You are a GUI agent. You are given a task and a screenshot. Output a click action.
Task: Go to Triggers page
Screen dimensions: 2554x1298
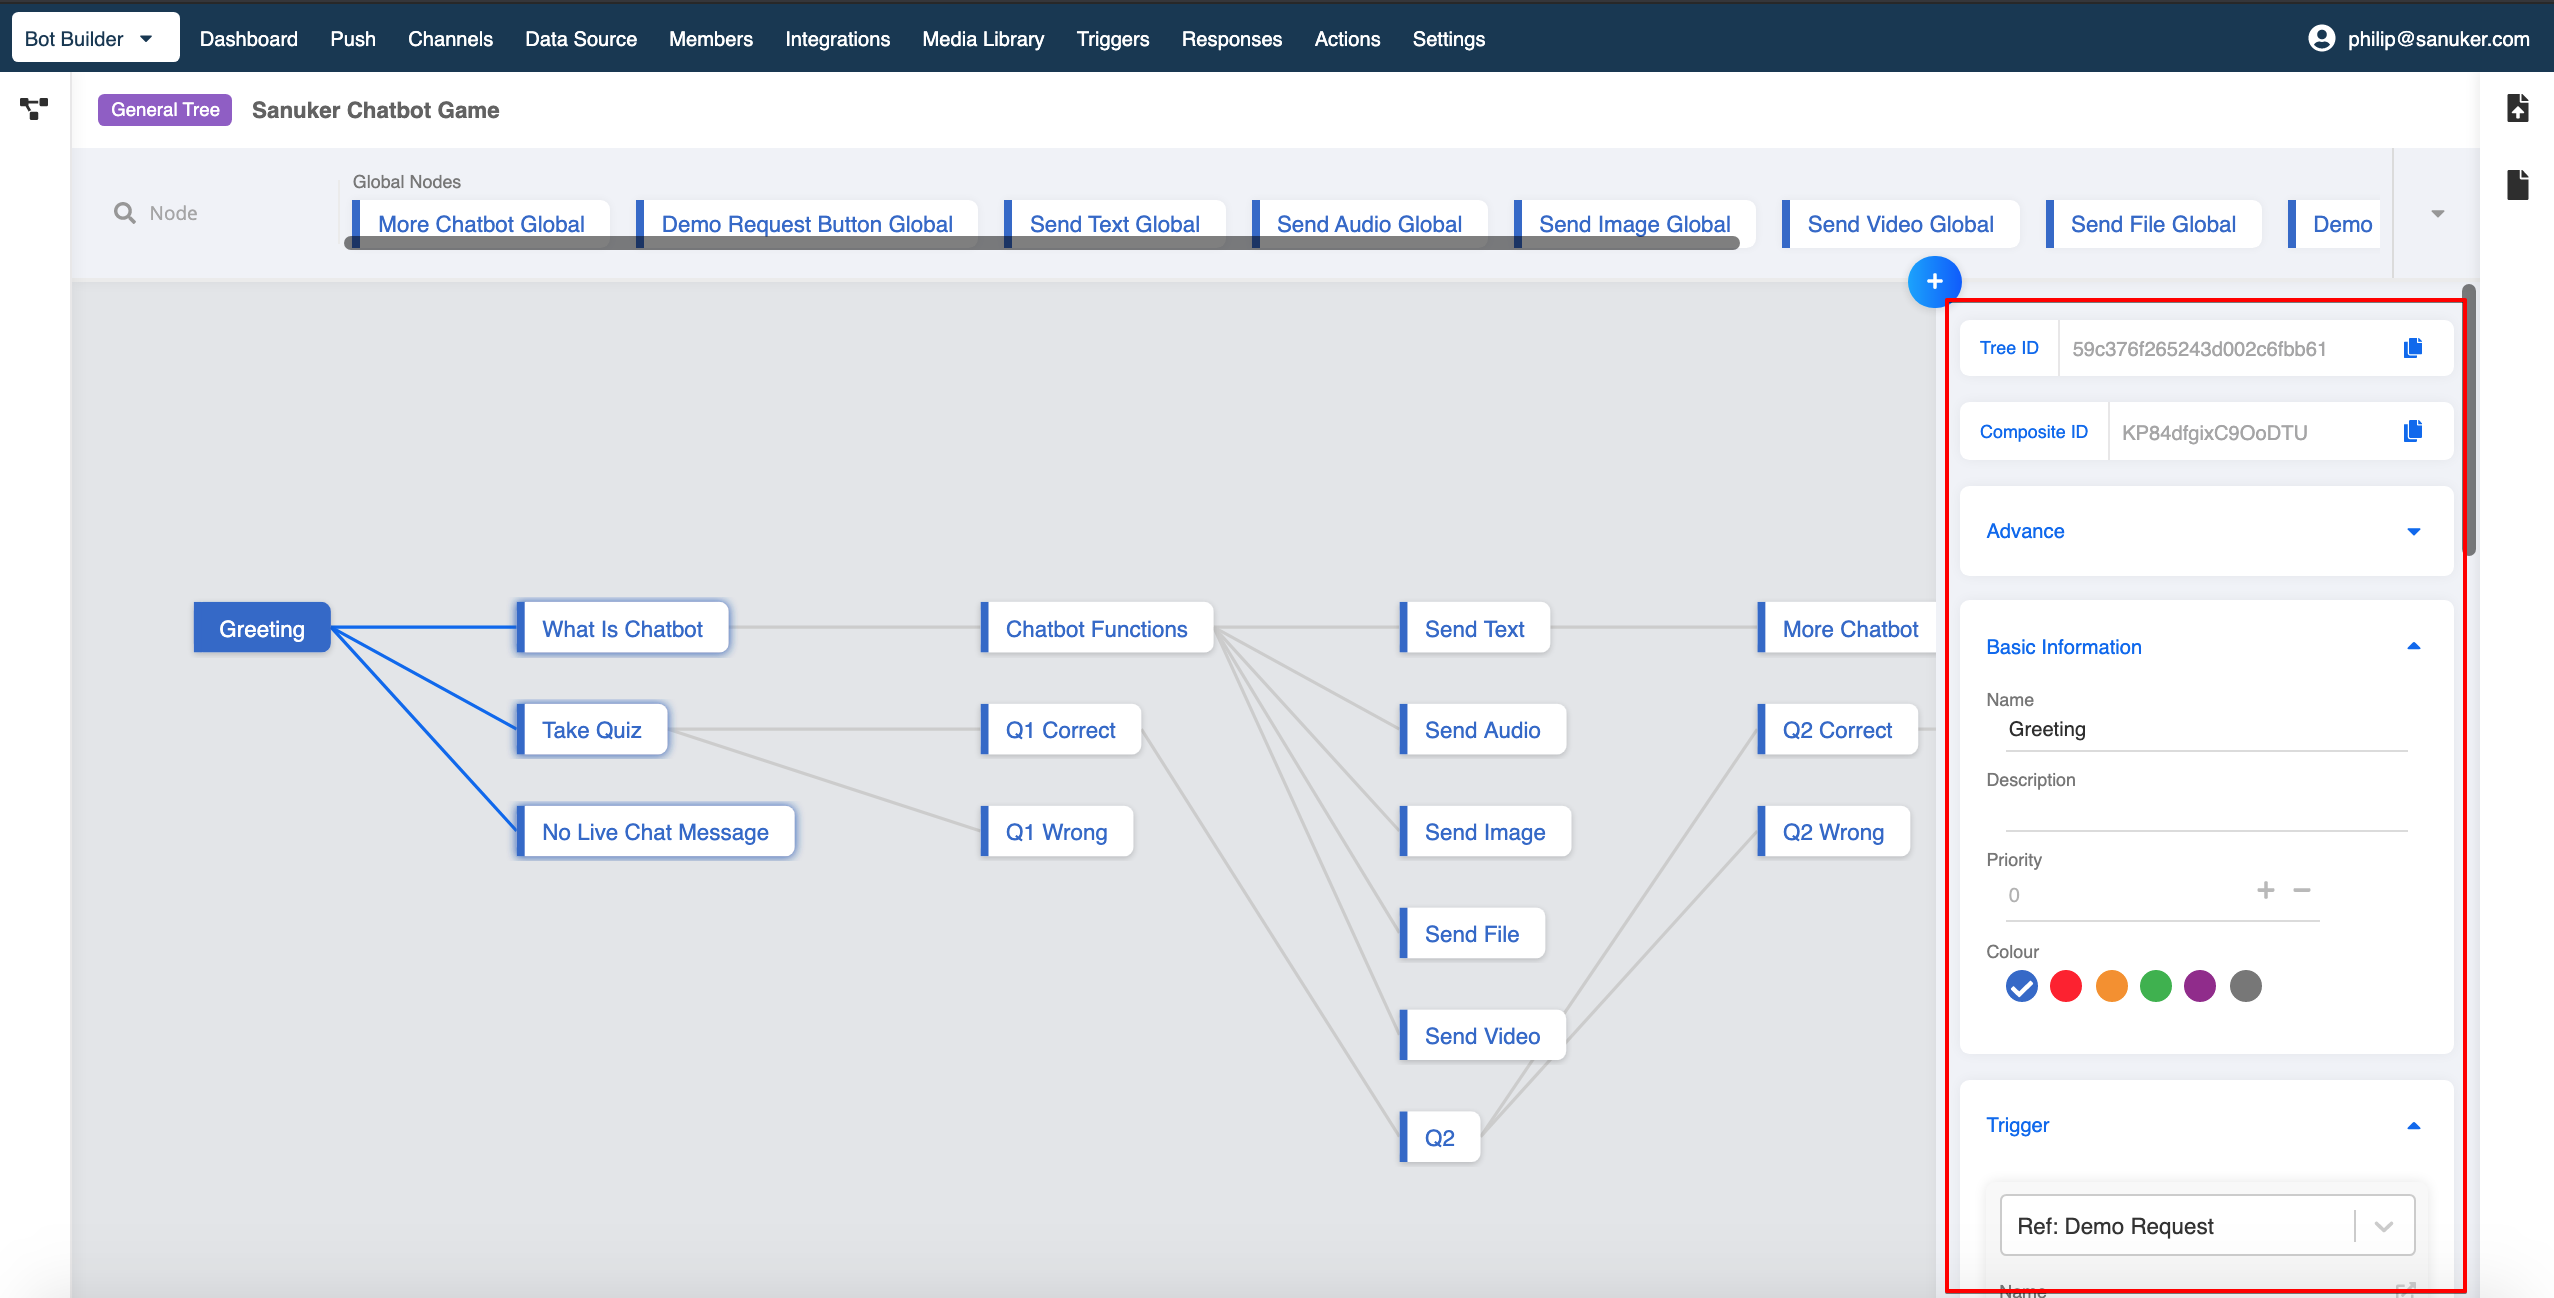click(x=1112, y=38)
